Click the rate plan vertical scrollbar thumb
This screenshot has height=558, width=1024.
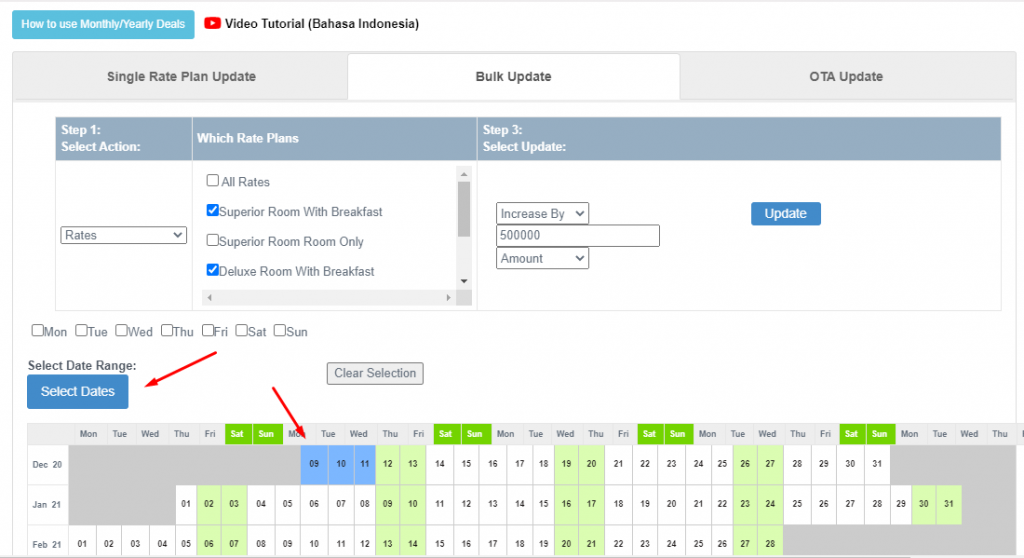[x=464, y=209]
